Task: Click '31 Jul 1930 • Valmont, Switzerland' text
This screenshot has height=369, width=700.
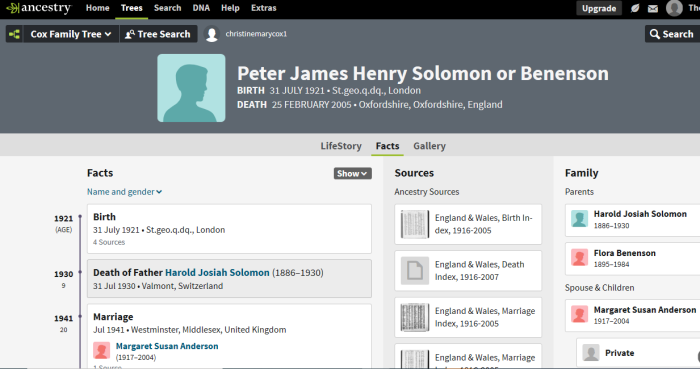Action: coord(158,286)
